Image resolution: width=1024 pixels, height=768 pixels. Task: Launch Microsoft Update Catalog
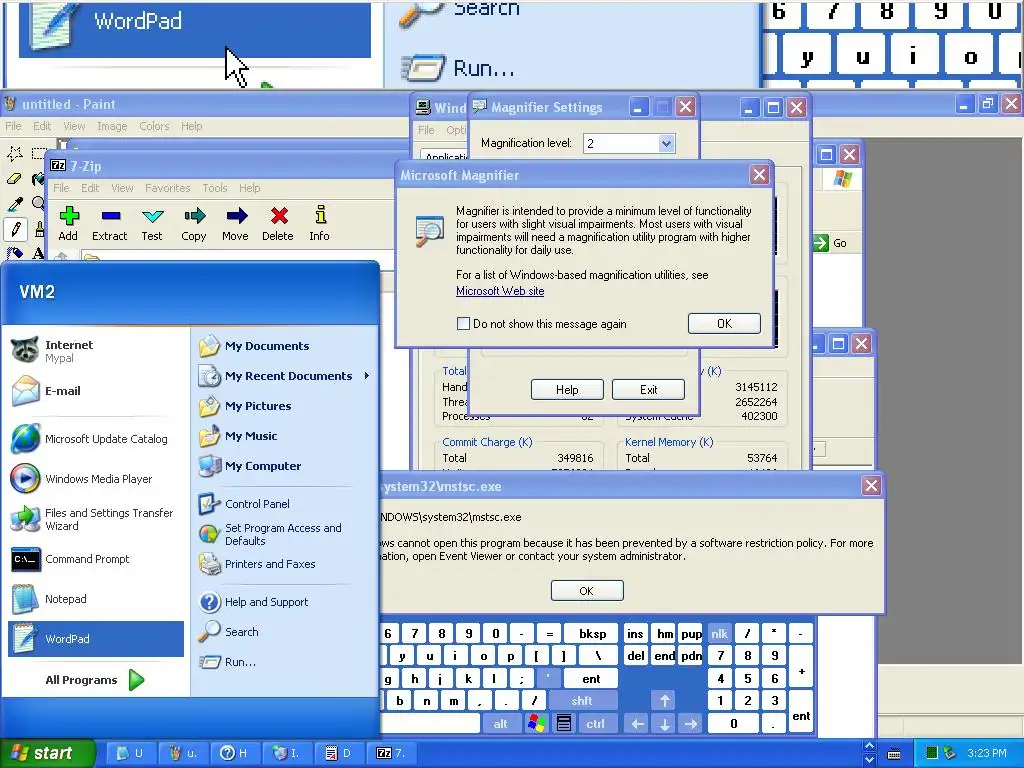[95, 439]
